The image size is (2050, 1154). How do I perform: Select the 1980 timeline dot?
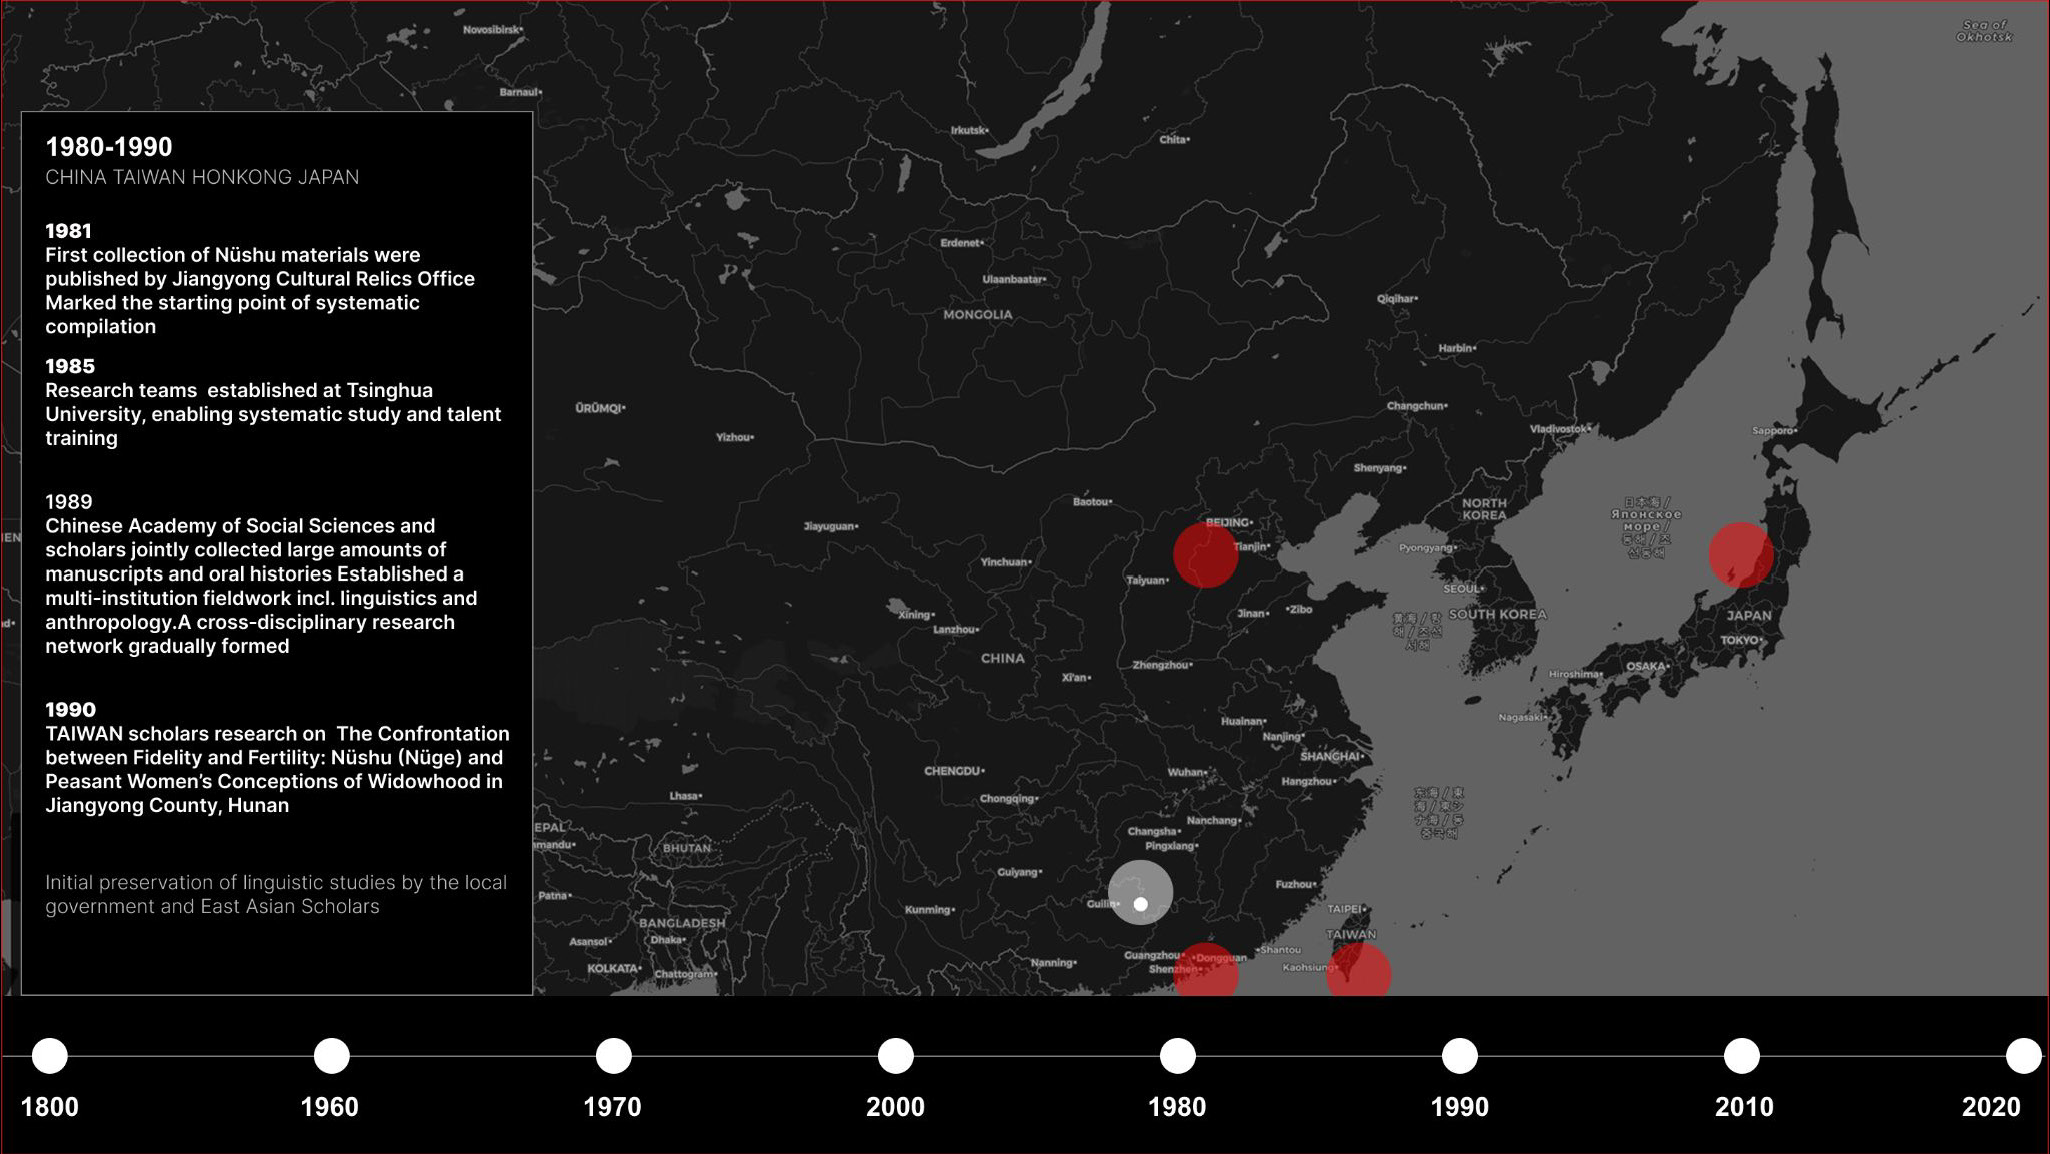(1178, 1056)
